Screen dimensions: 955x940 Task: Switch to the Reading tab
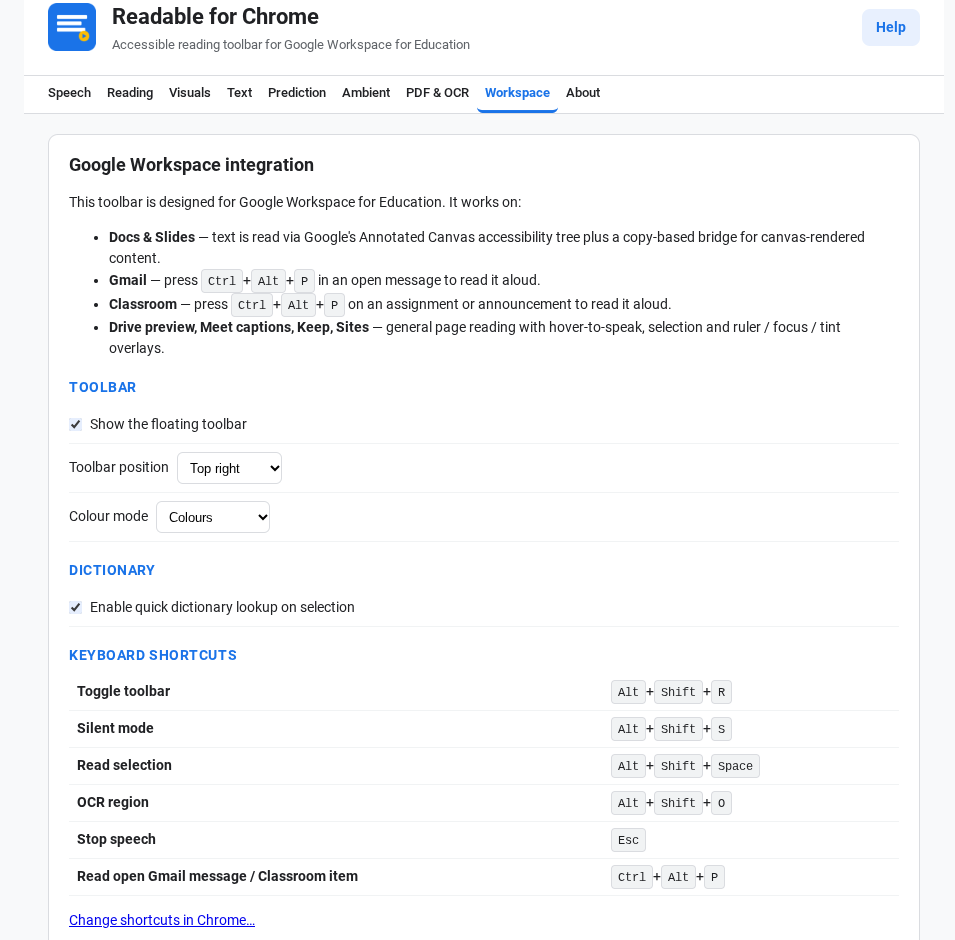(130, 93)
